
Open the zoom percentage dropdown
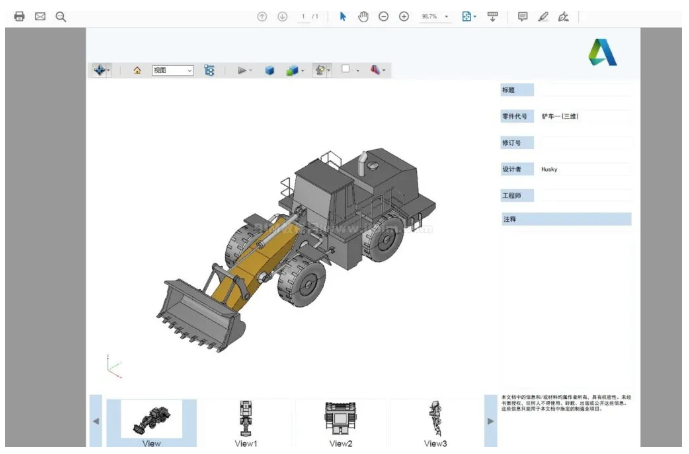tap(446, 17)
